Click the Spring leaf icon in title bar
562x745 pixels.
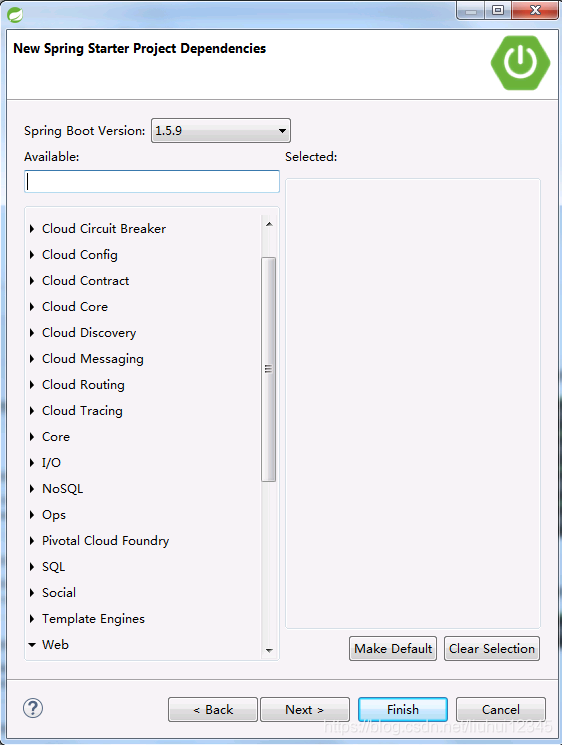pos(15,15)
